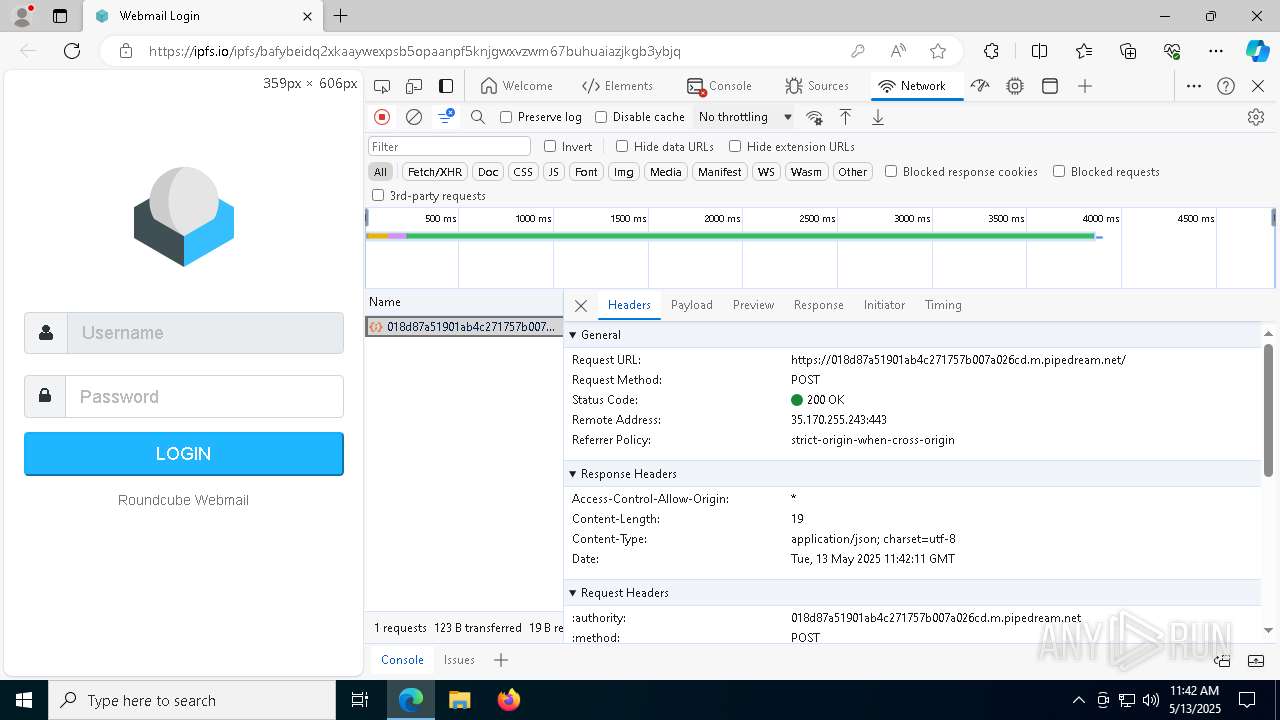Clear the network log
Screen dimensions: 1280x720
pos(414,117)
